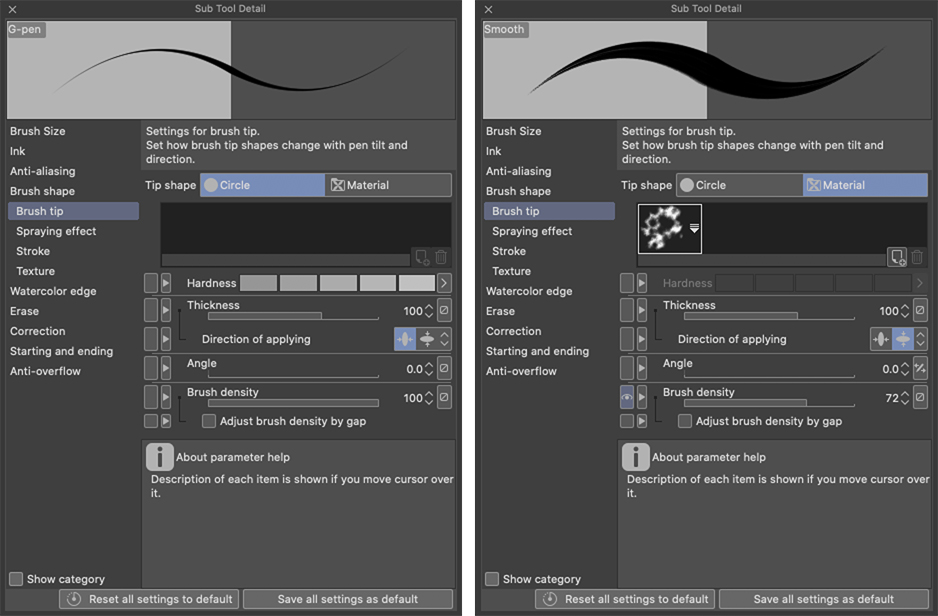This screenshot has width=938, height=616.
Task: Click add tip material icon in Smooth panel
Action: tap(897, 258)
